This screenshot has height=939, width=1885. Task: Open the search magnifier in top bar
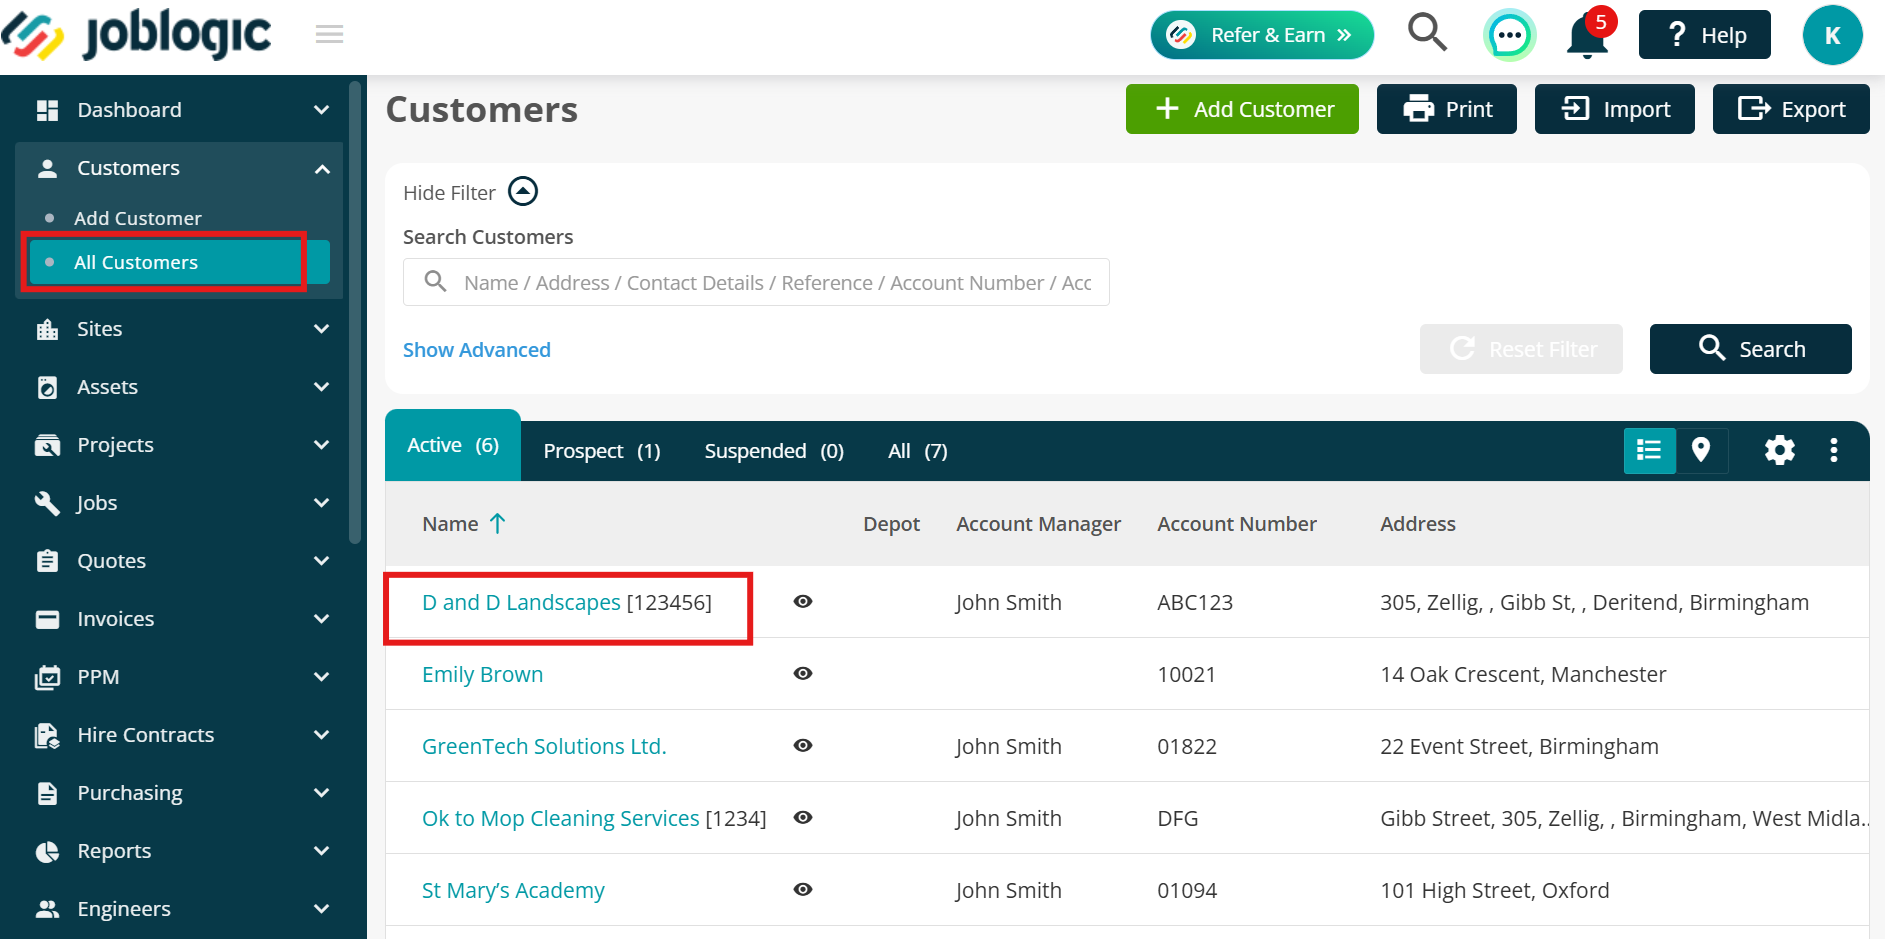click(1427, 33)
